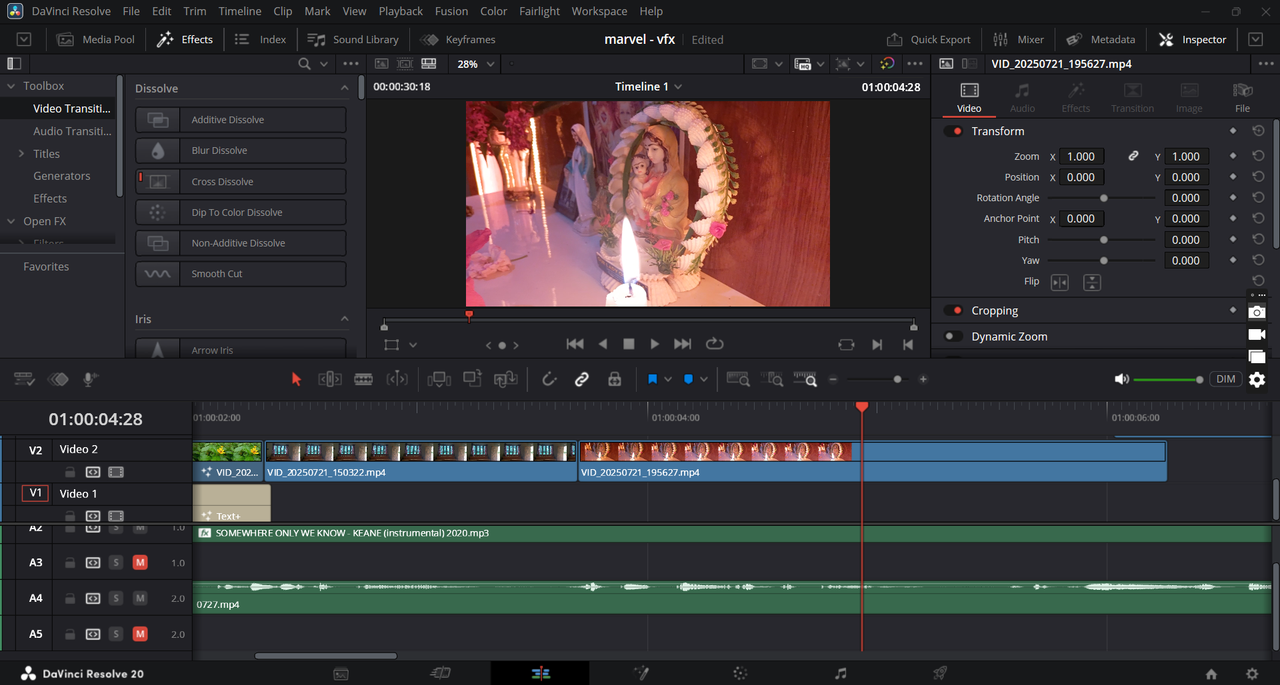Image resolution: width=1280 pixels, height=685 pixels.
Task: Click the Quick Export button
Action: [x=929, y=39]
